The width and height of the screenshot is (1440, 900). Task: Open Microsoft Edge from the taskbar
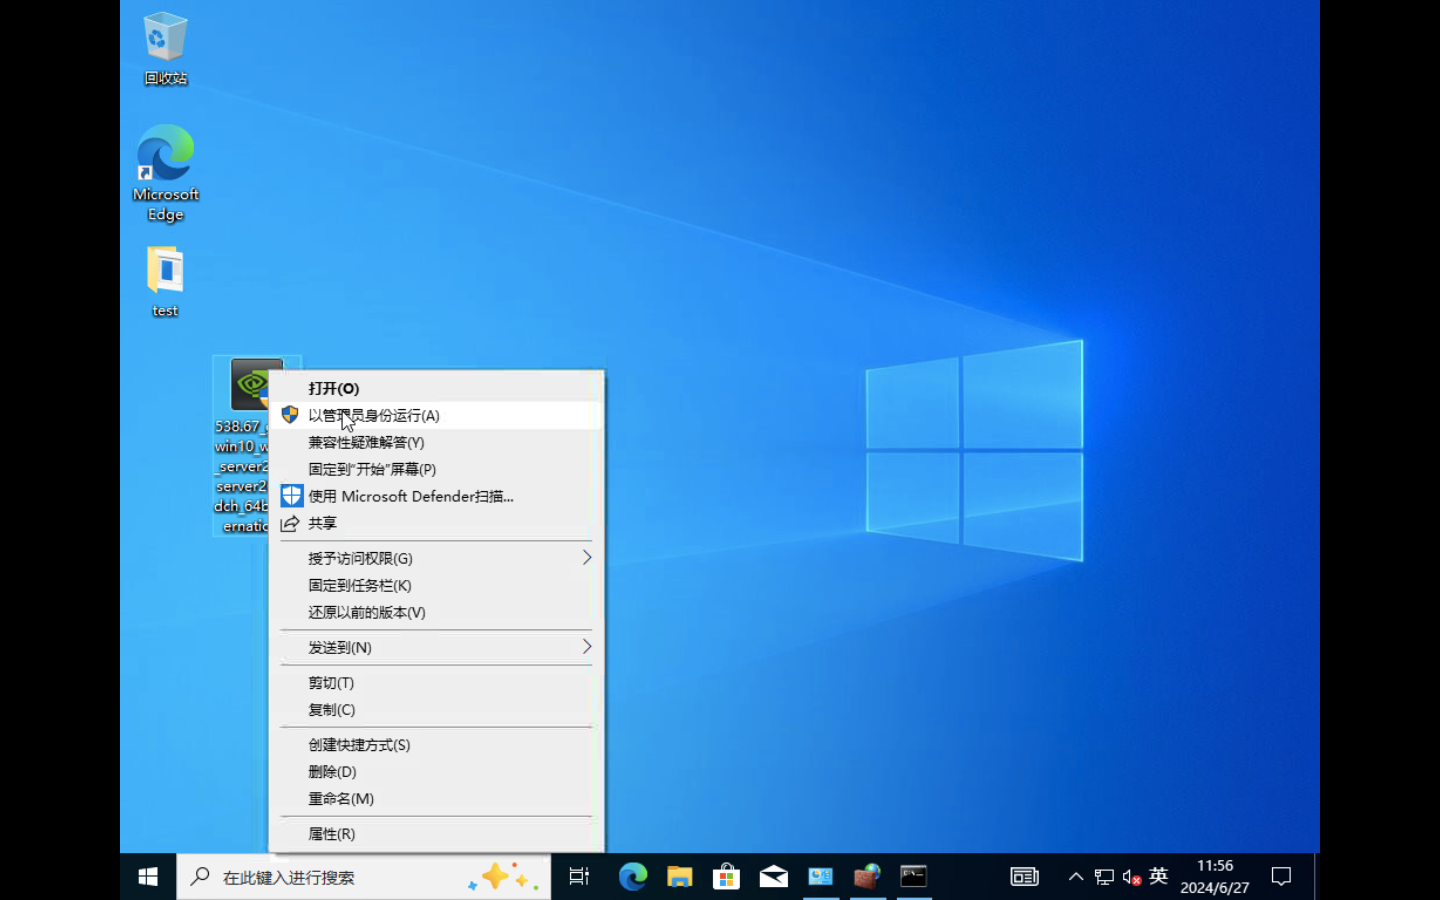click(633, 877)
